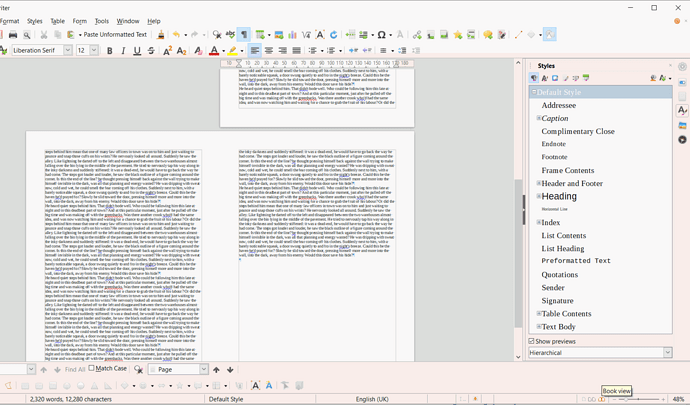The image size is (690, 405).
Task: Open the Window menu
Action: (128, 21)
